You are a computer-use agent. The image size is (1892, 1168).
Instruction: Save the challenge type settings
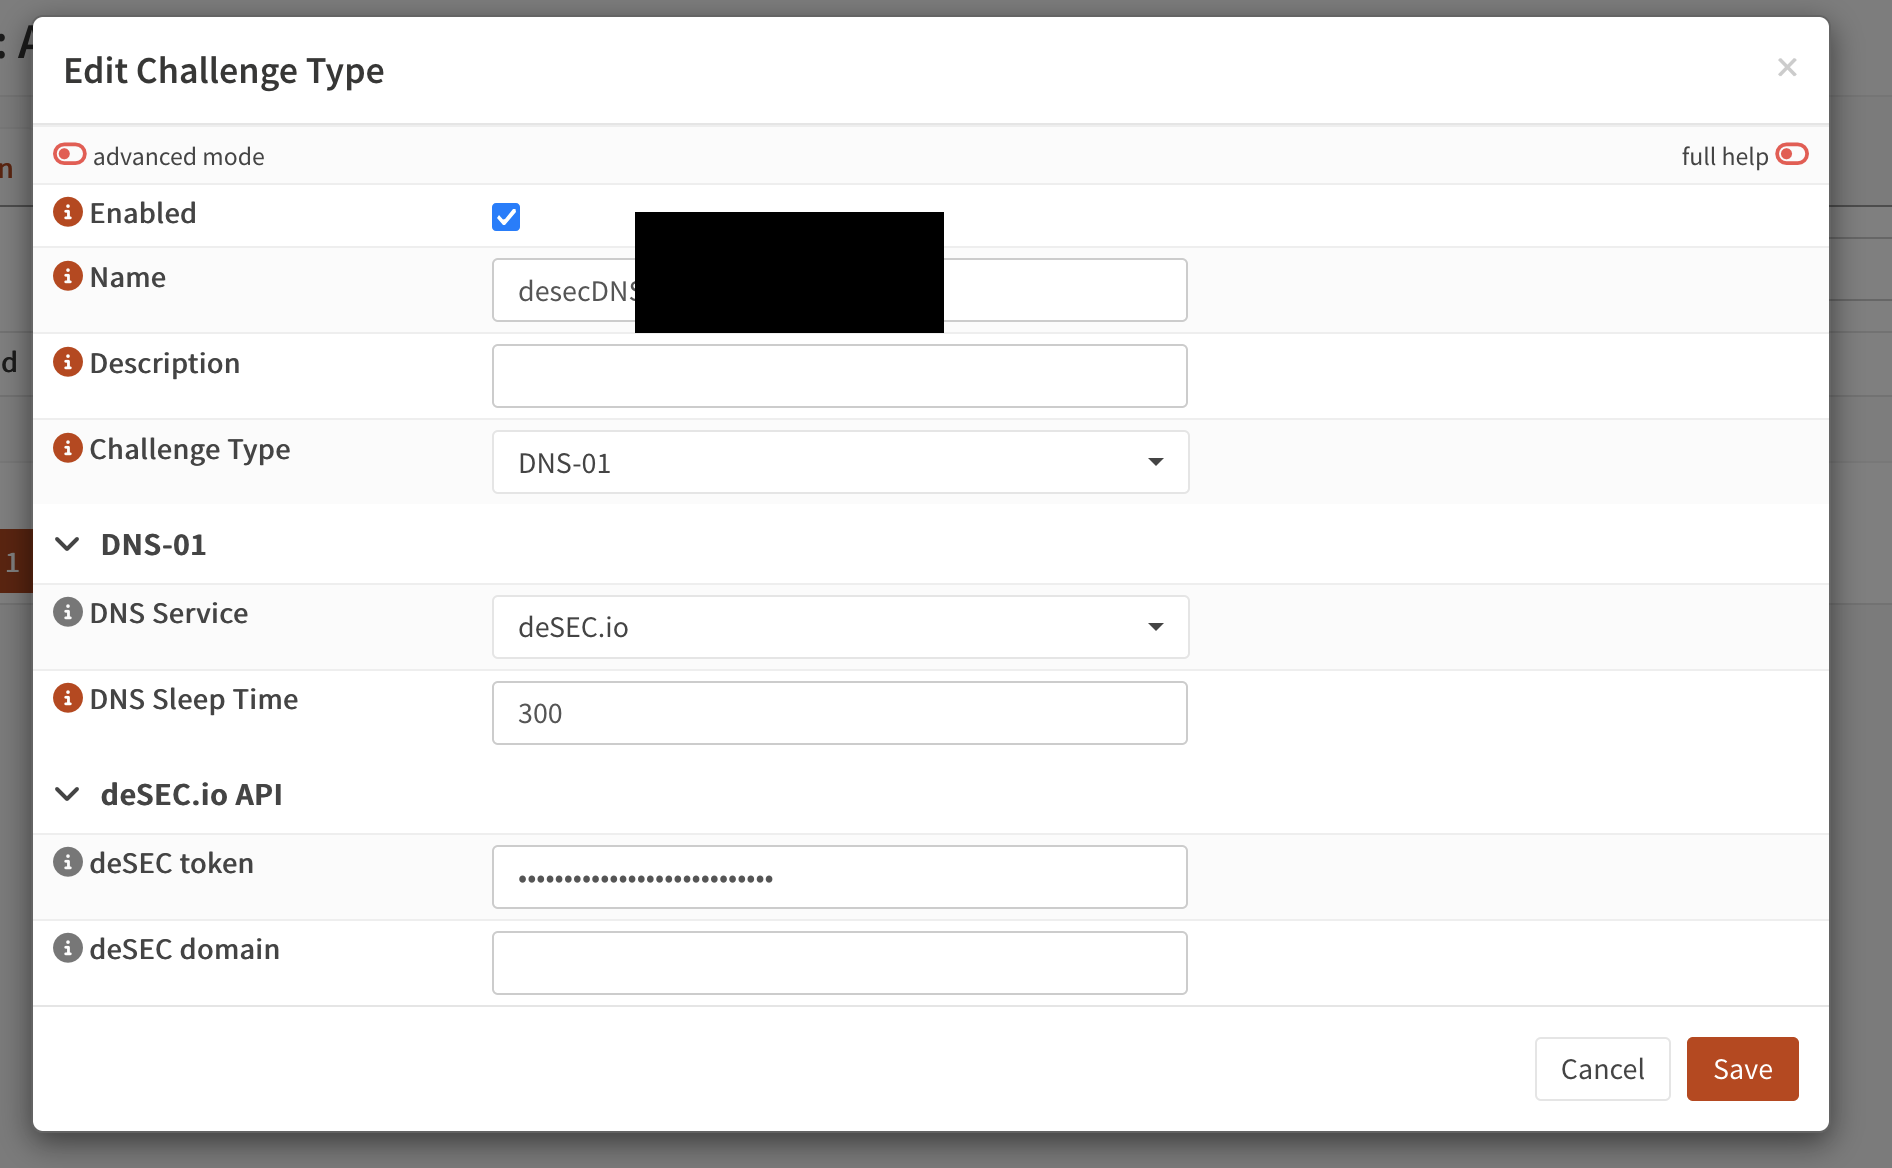pyautogui.click(x=1742, y=1069)
